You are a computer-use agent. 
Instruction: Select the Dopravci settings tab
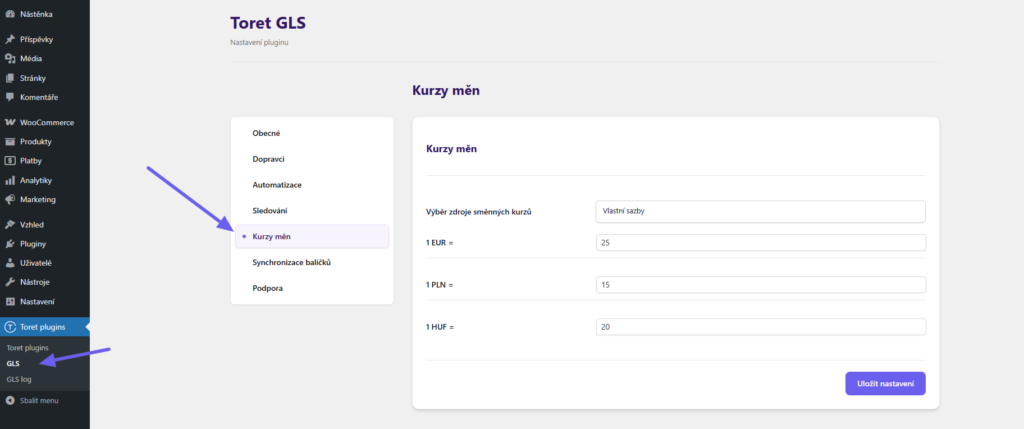point(269,159)
